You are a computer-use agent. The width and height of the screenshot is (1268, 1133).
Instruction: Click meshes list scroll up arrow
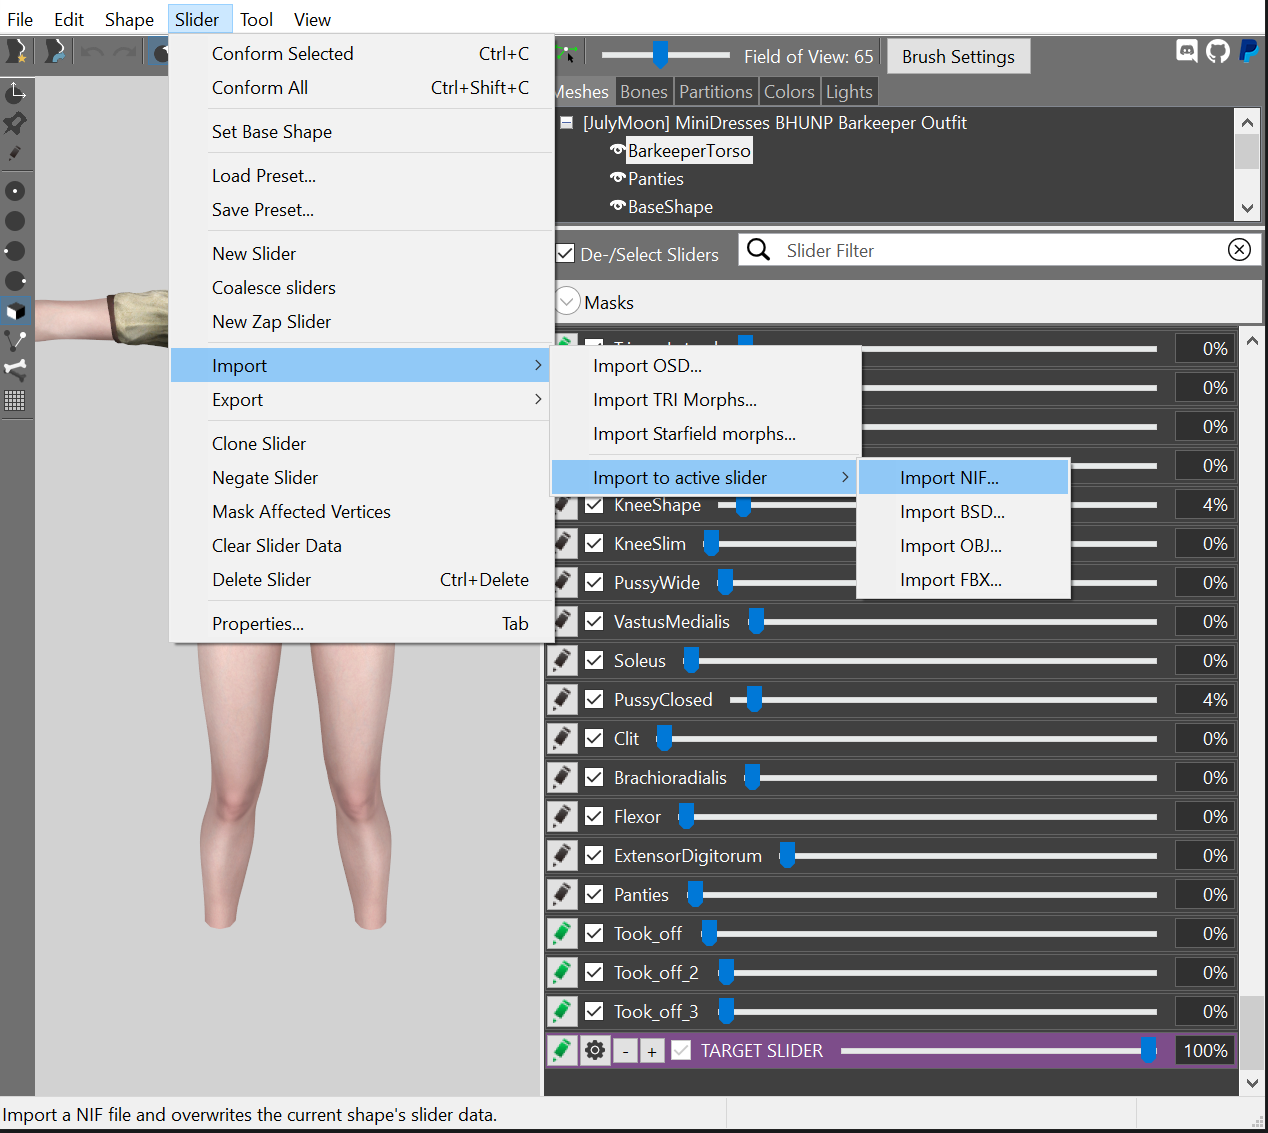pos(1247,122)
